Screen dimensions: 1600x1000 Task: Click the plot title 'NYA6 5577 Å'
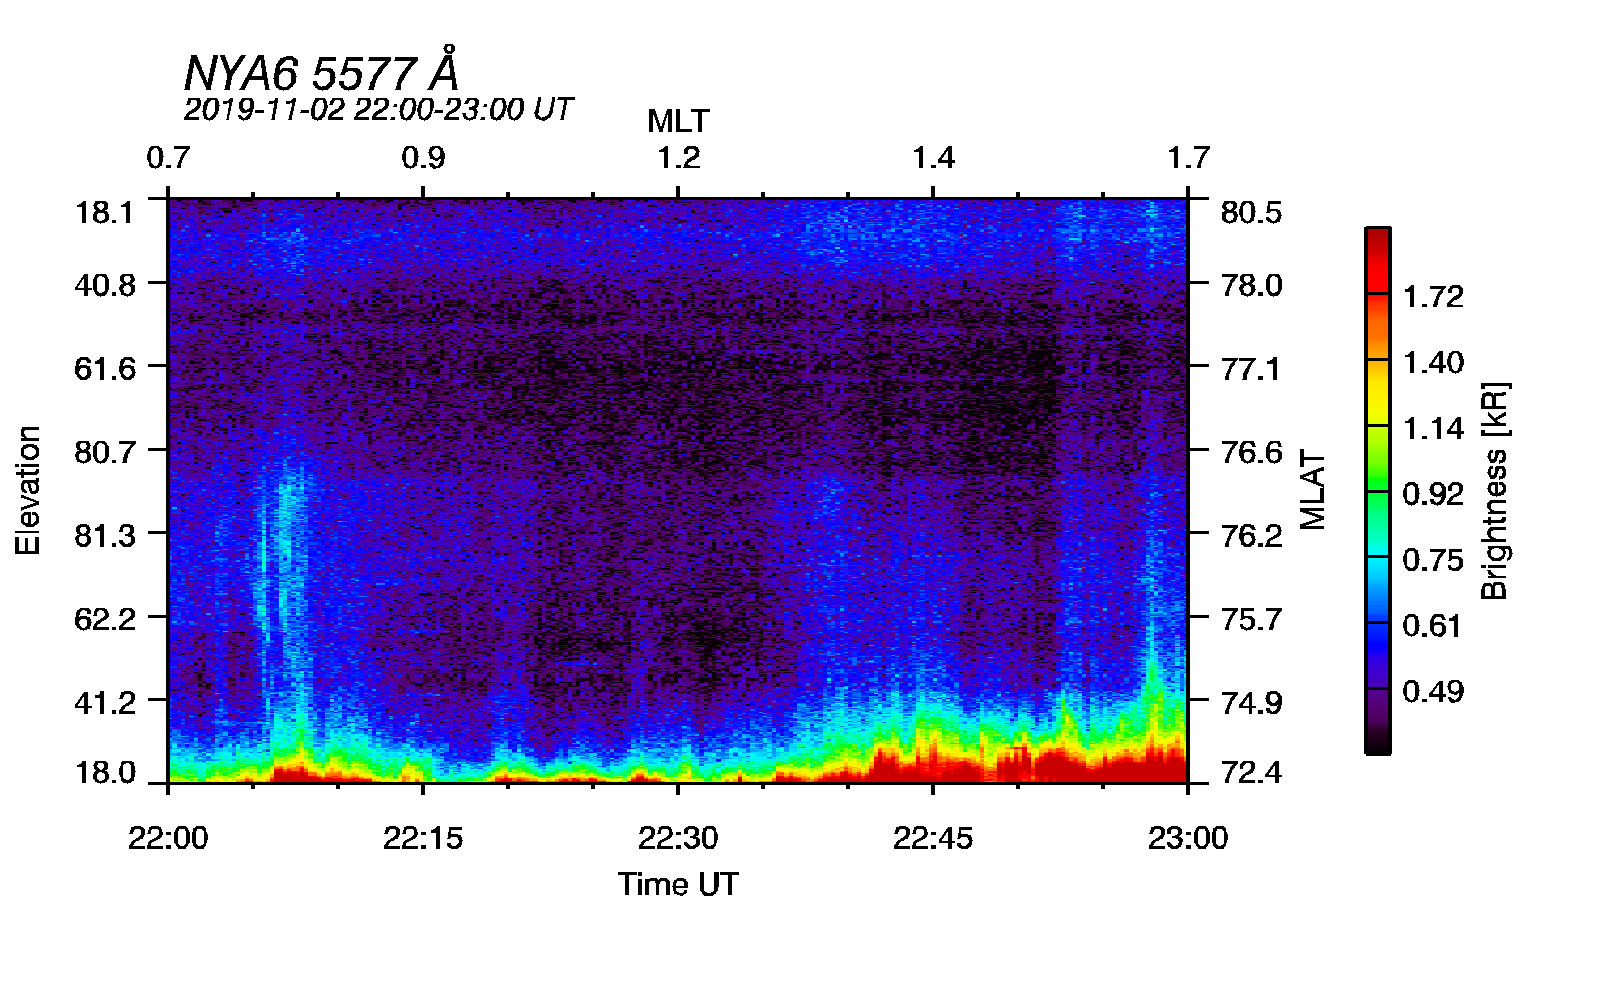(321, 70)
